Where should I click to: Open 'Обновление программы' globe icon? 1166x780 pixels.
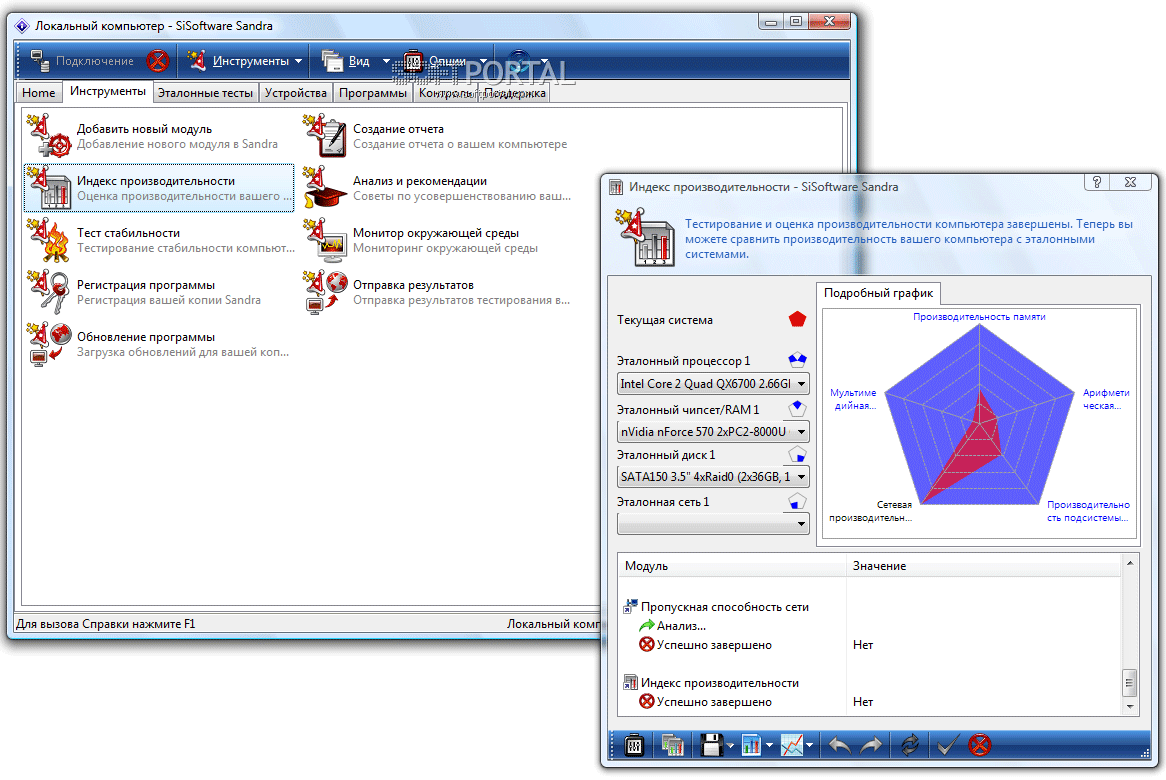(50, 344)
